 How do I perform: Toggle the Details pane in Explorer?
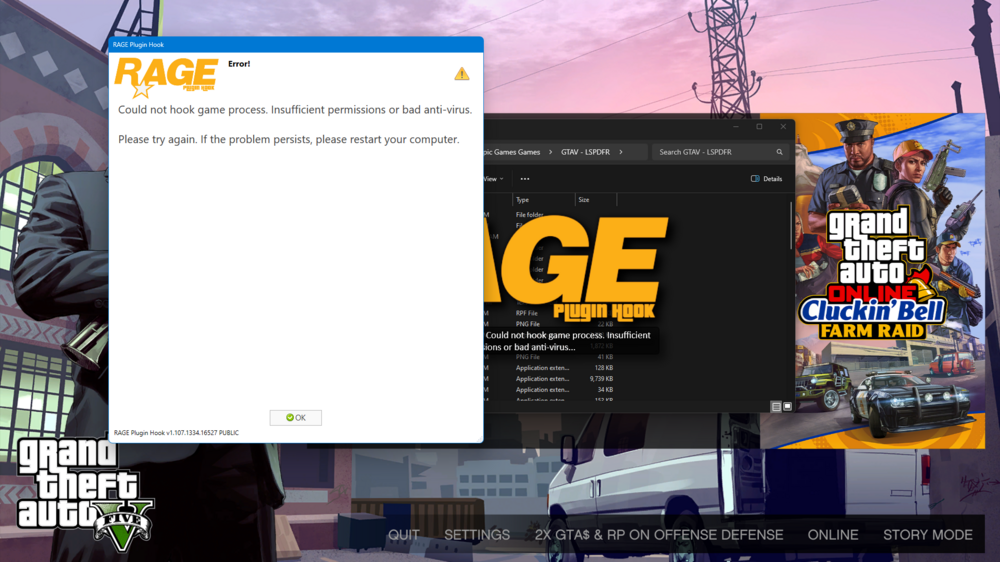click(x=767, y=179)
